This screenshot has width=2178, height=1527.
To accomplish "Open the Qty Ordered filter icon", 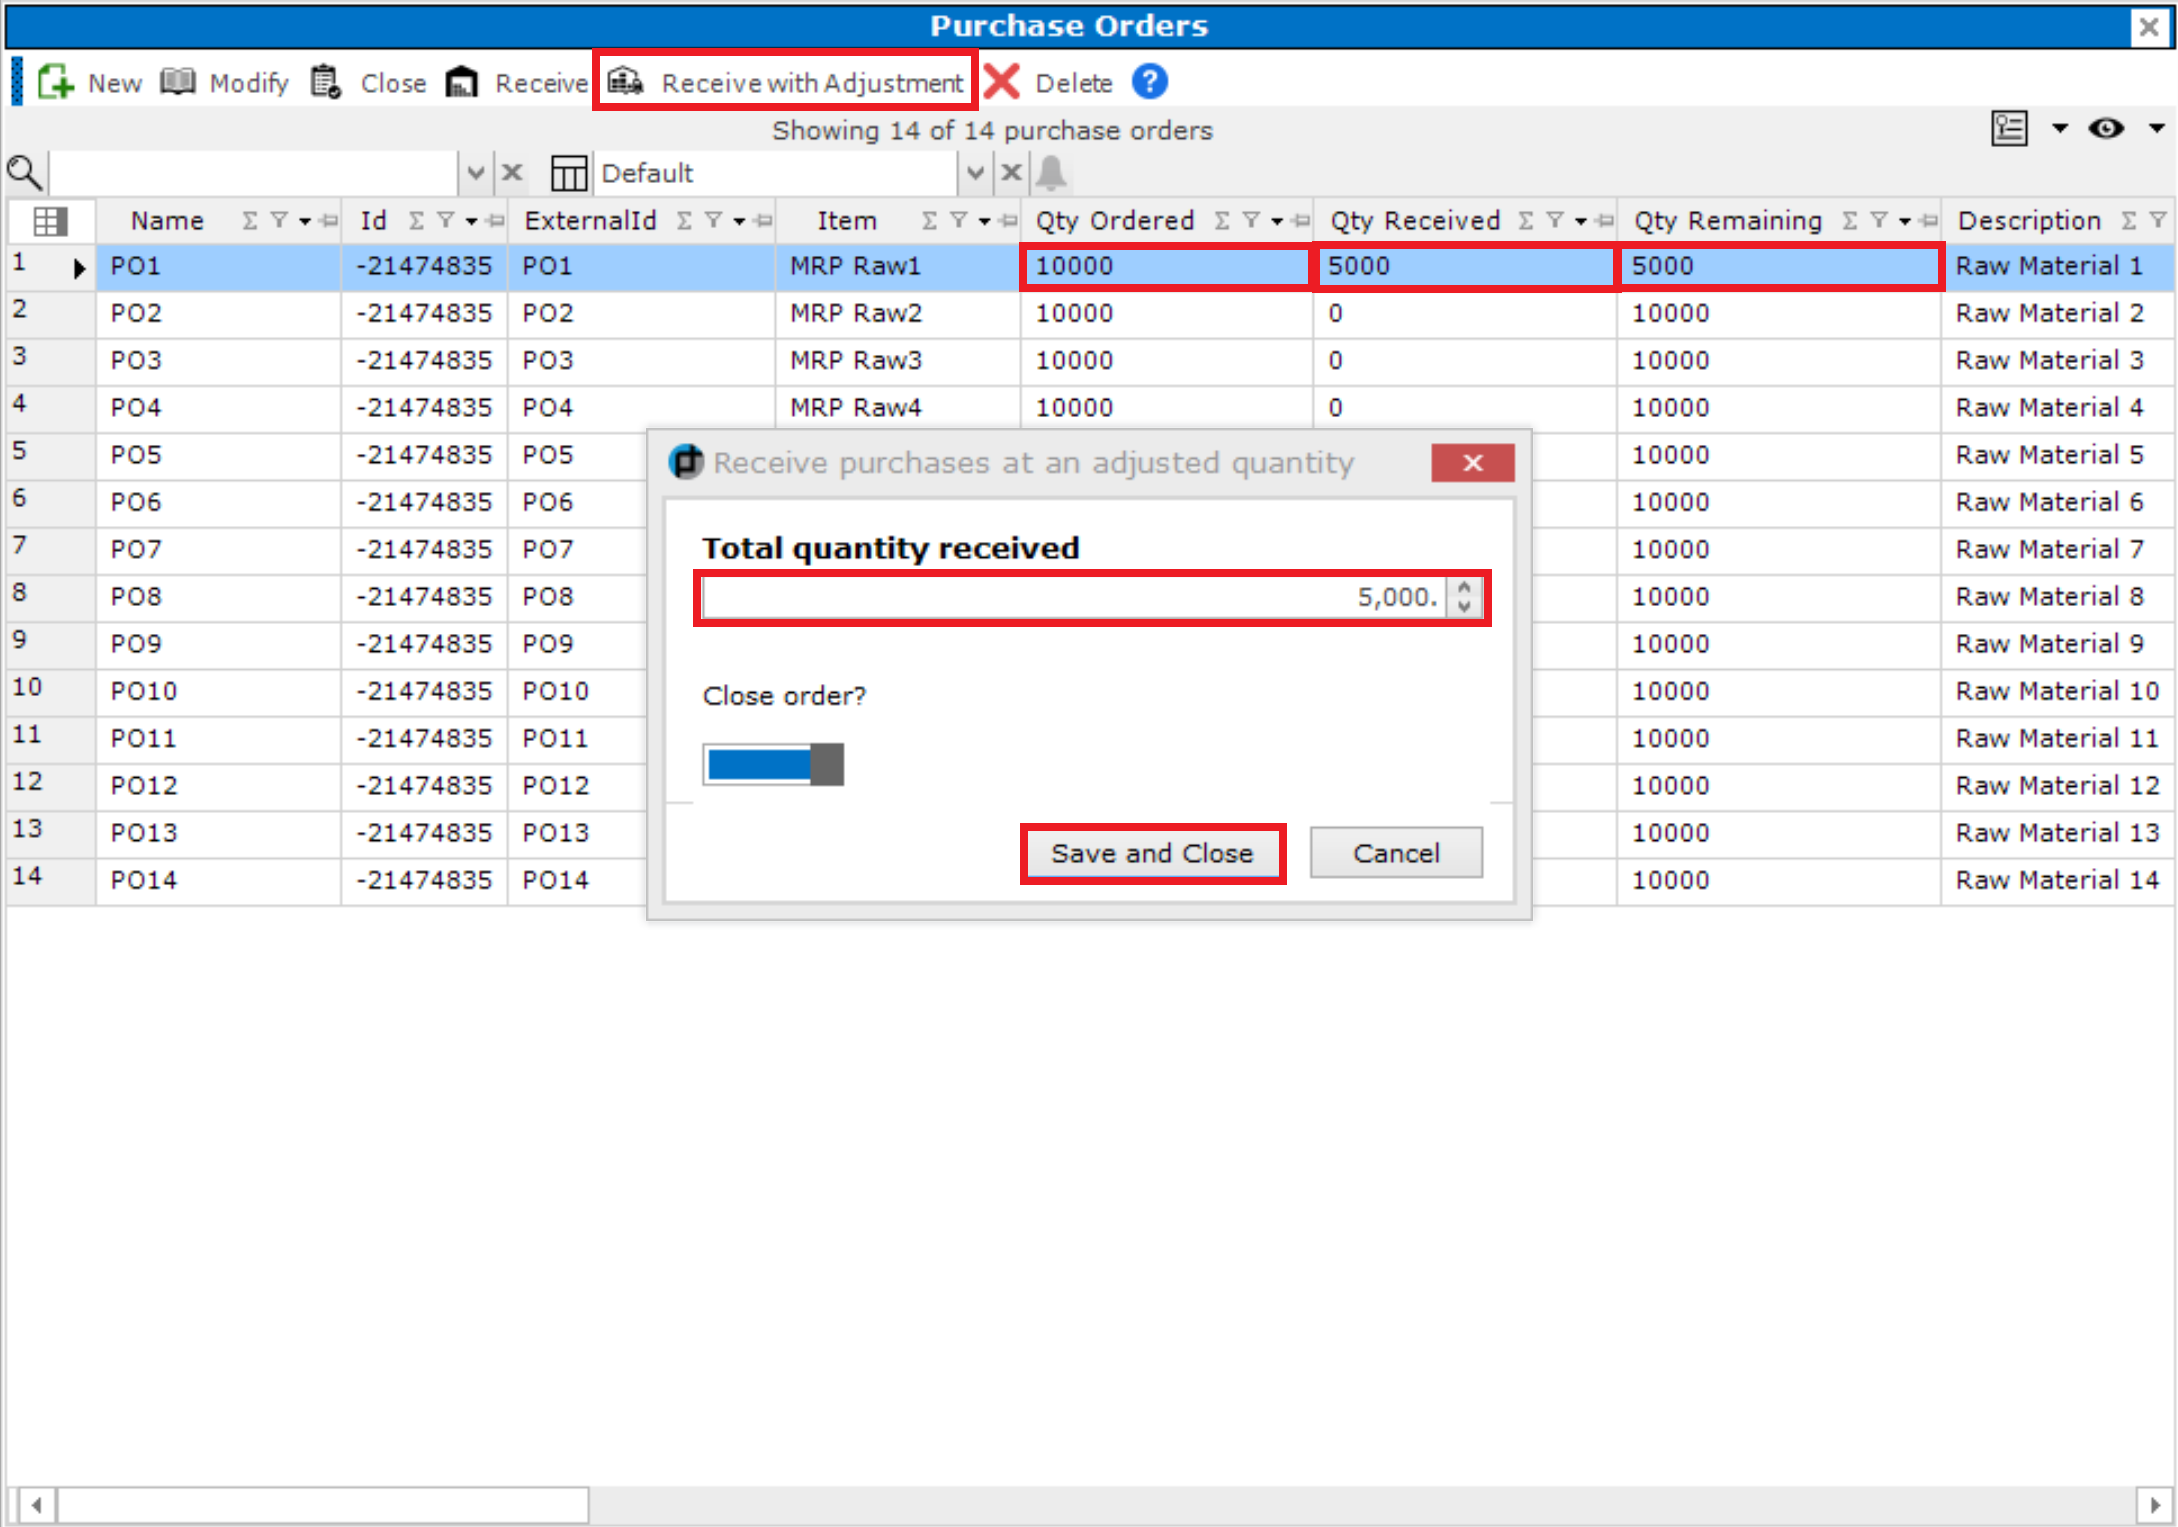I will [x=1252, y=220].
